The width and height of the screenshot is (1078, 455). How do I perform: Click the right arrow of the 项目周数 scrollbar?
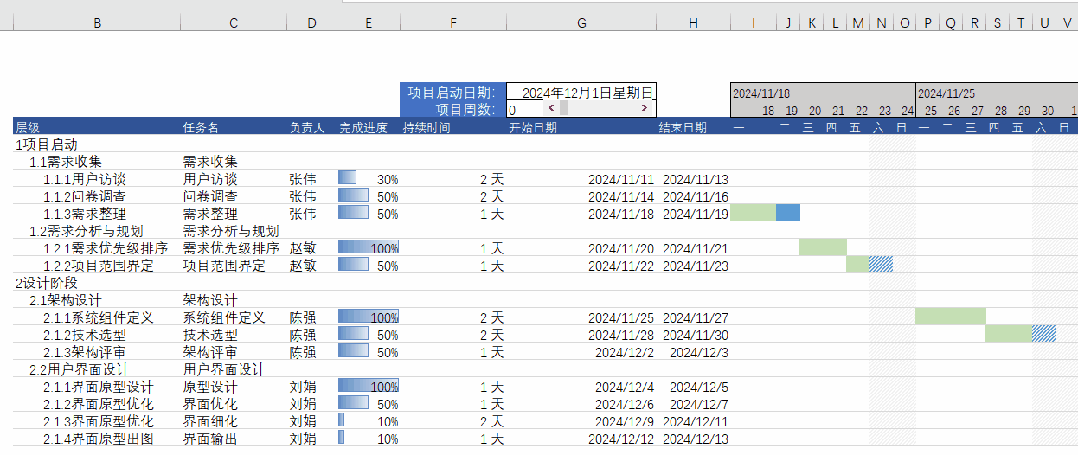tap(644, 109)
